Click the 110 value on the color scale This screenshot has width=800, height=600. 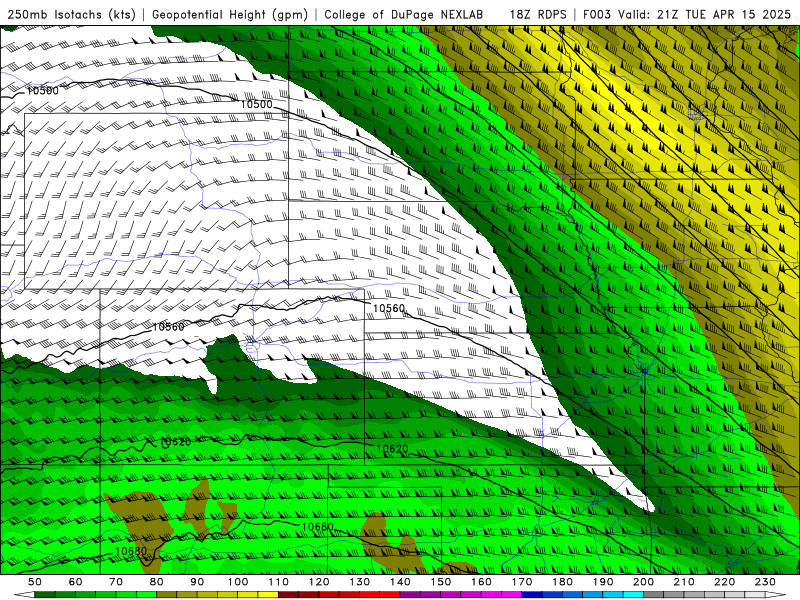coord(279,582)
